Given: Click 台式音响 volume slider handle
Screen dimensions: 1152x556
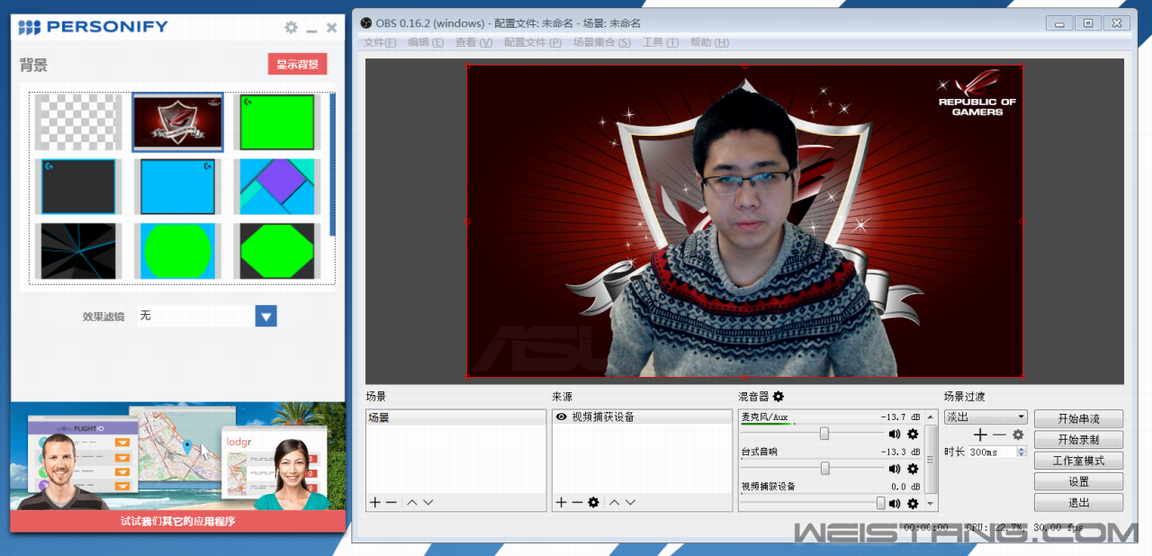Looking at the screenshot, I should pyautogui.click(x=825, y=469).
